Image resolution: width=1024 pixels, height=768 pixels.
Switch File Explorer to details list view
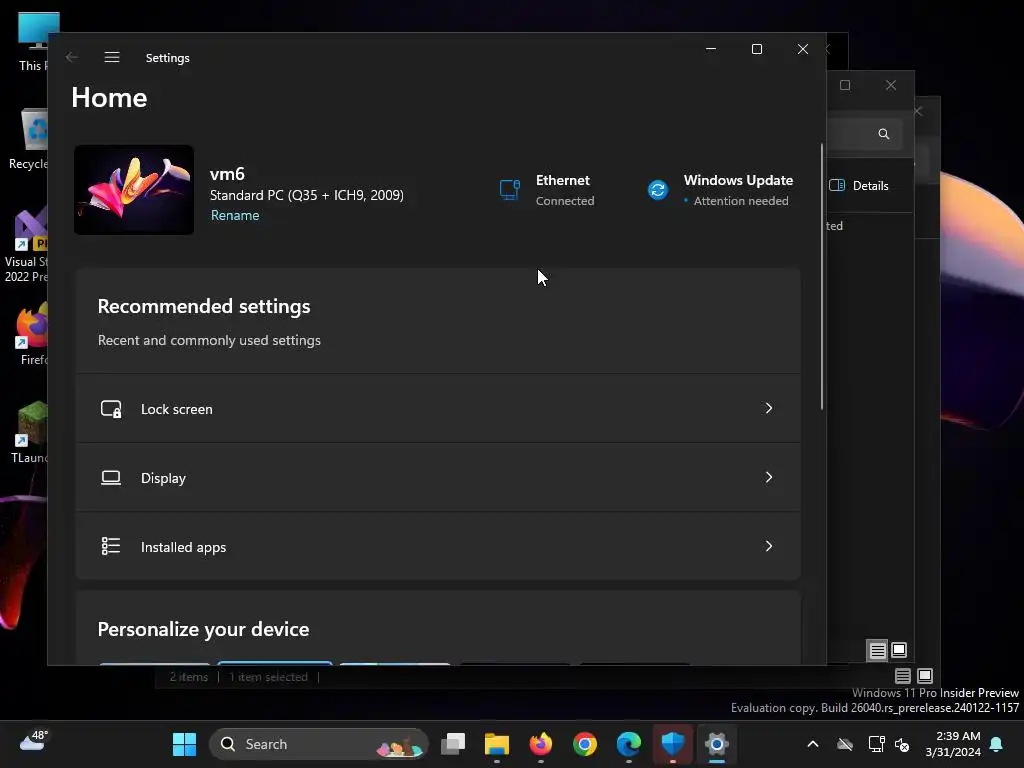click(x=878, y=650)
